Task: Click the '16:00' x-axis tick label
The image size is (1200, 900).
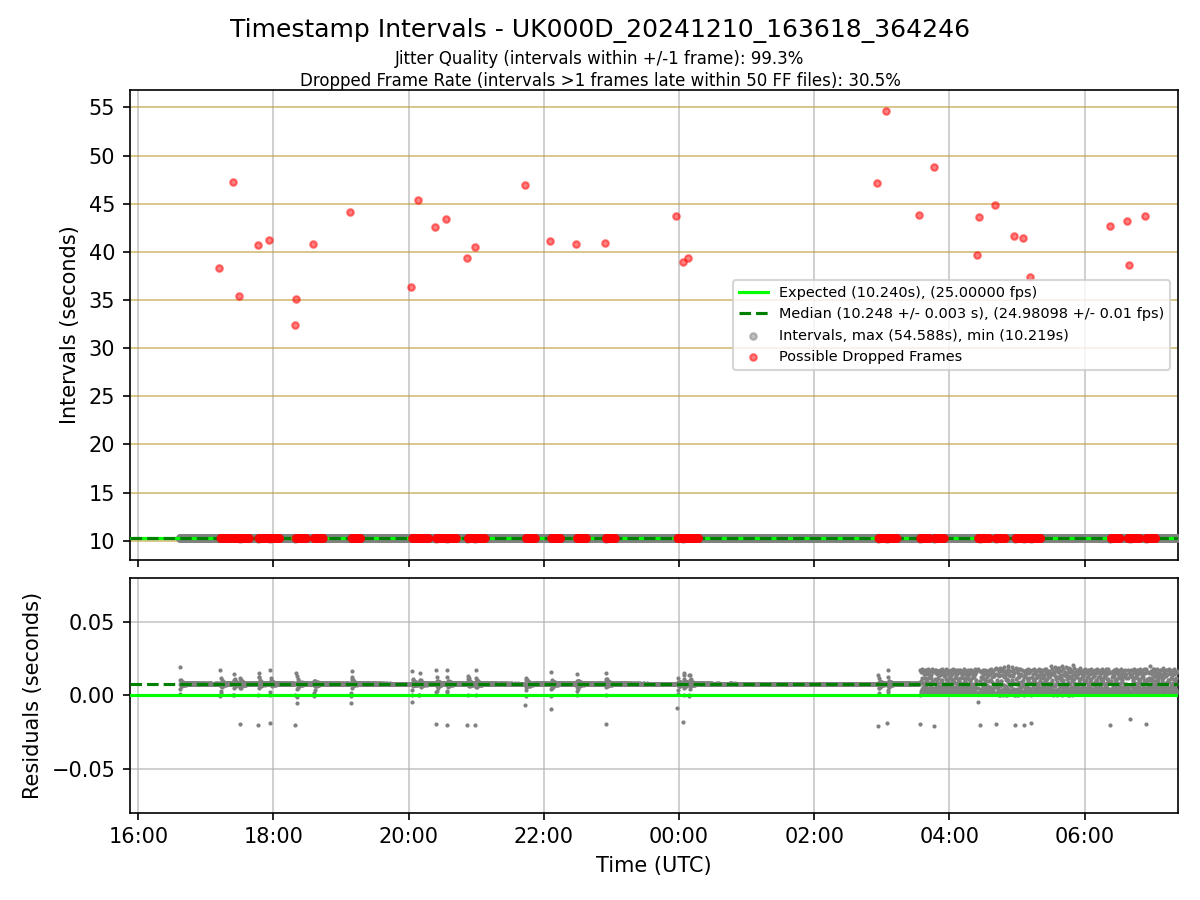Action: click(x=138, y=834)
